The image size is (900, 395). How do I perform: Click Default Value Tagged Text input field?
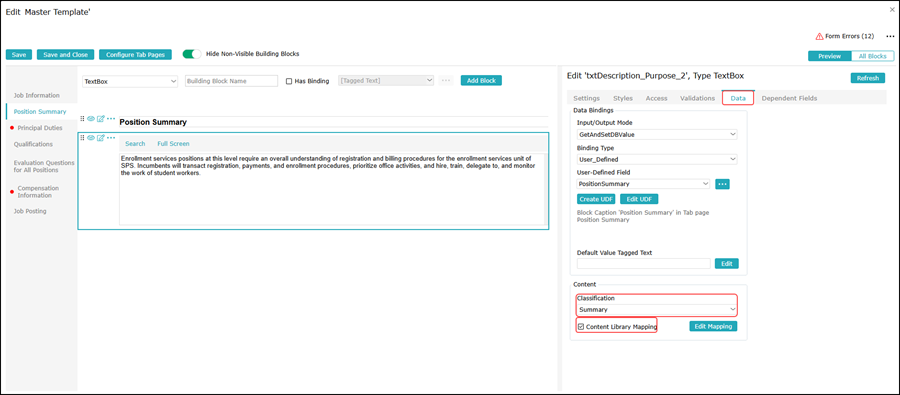point(643,264)
